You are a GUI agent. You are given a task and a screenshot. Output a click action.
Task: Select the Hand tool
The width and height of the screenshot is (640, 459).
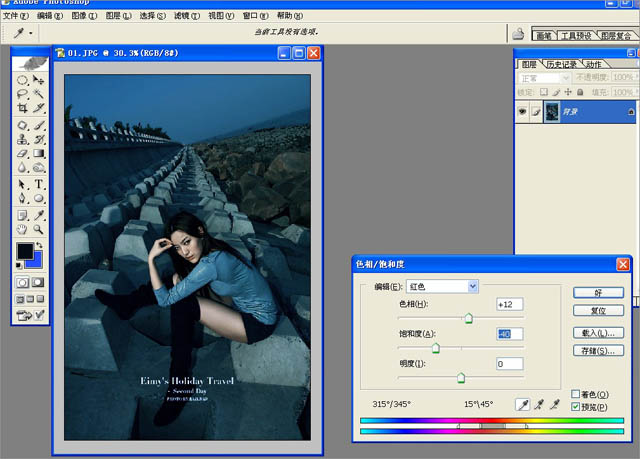point(22,230)
